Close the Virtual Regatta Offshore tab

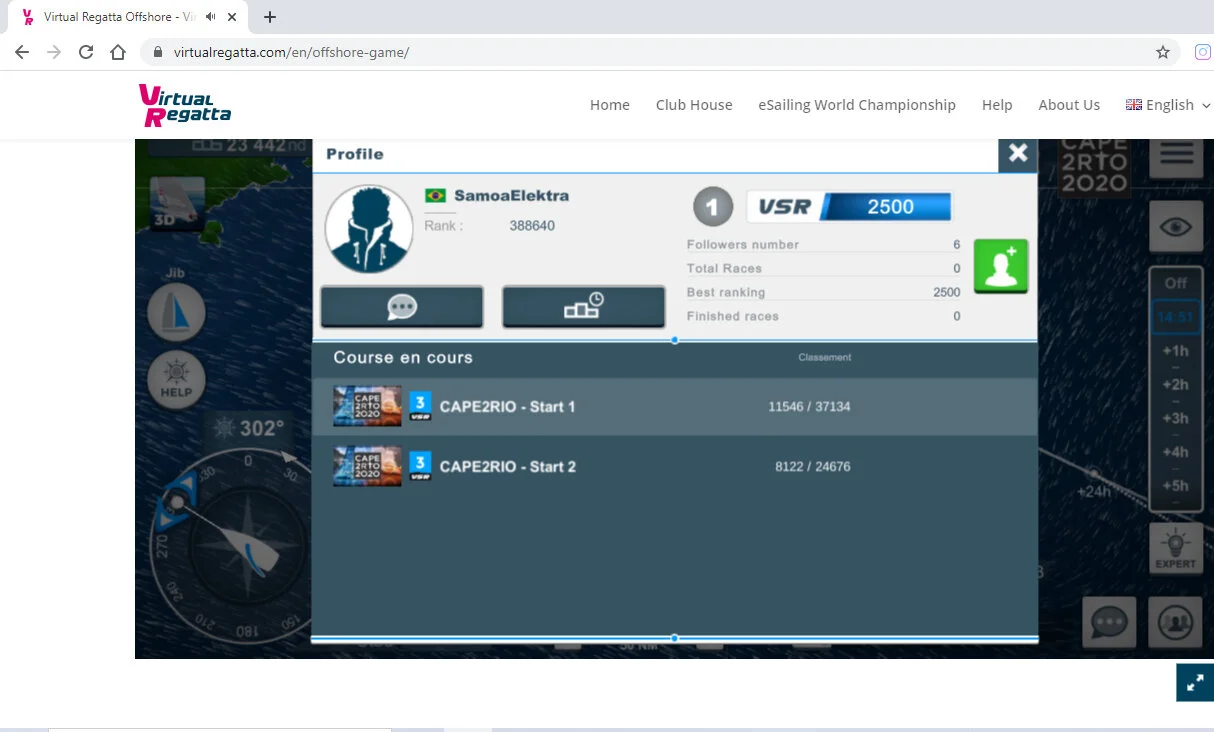pos(231,17)
